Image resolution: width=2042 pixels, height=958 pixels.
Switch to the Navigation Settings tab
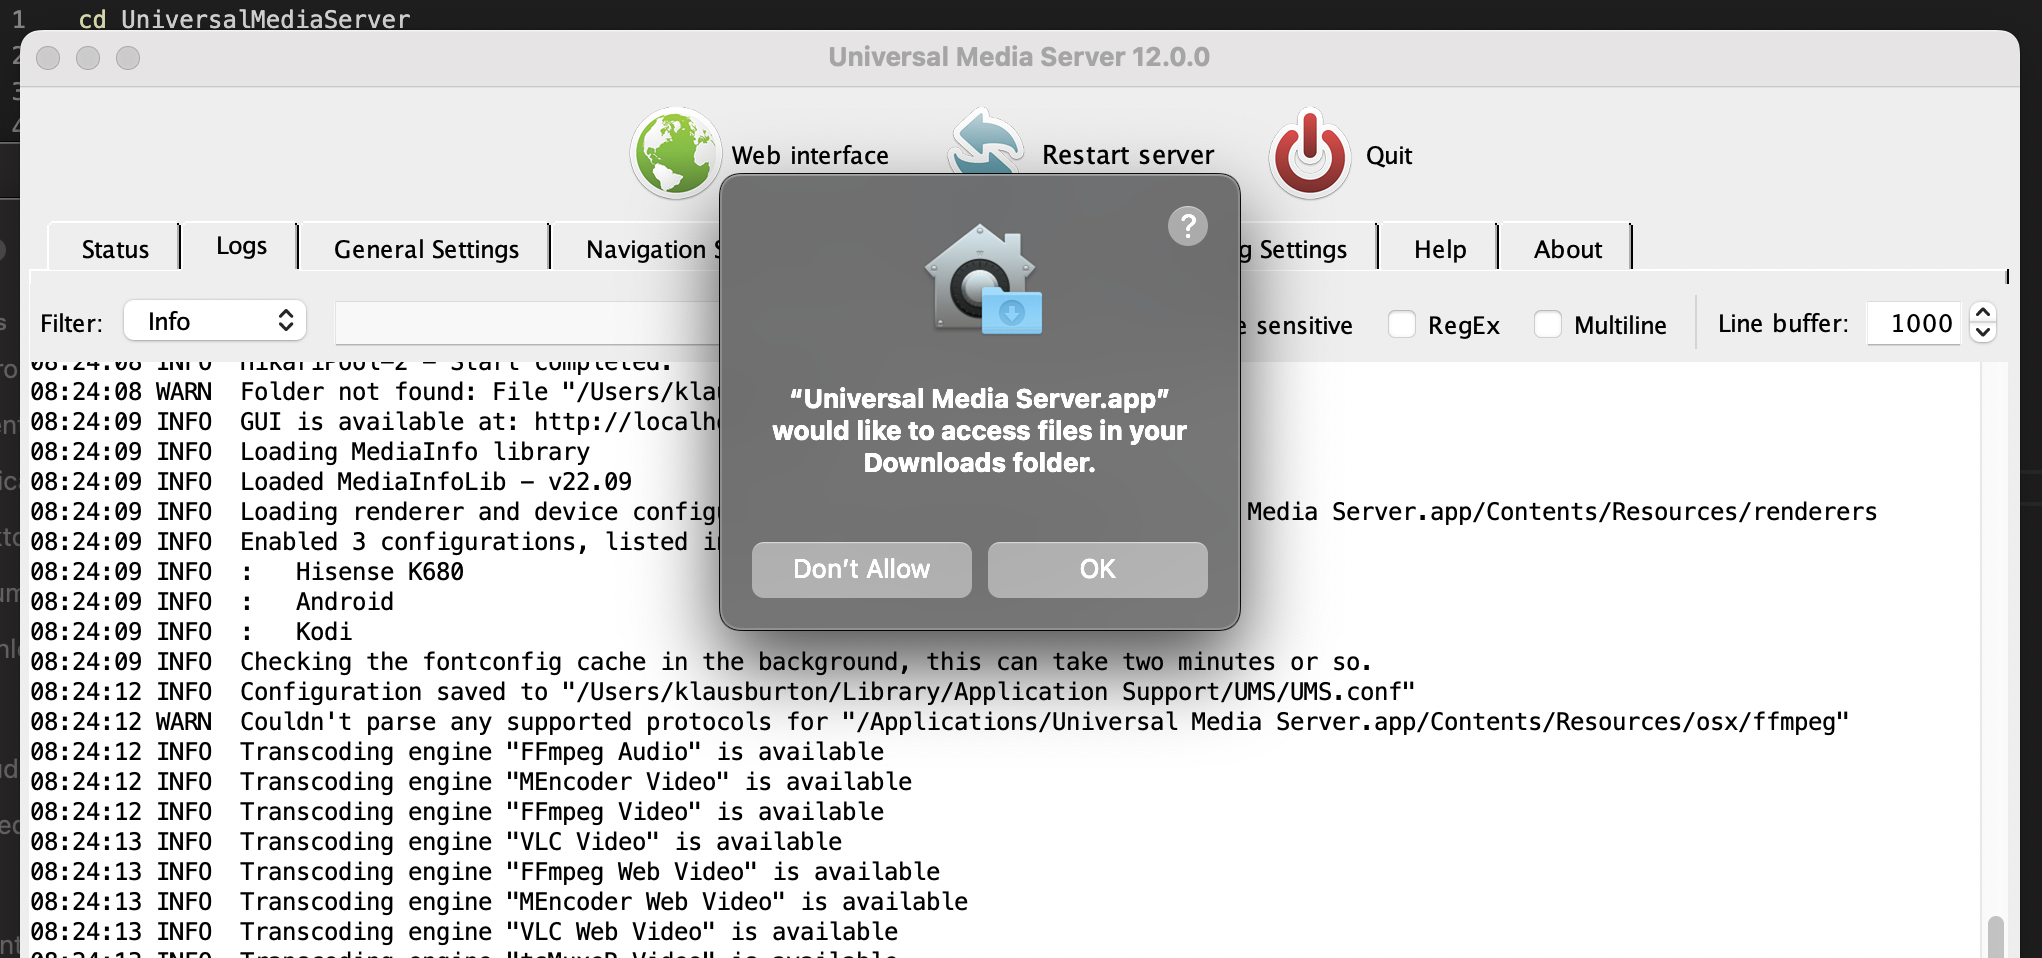pos(650,249)
